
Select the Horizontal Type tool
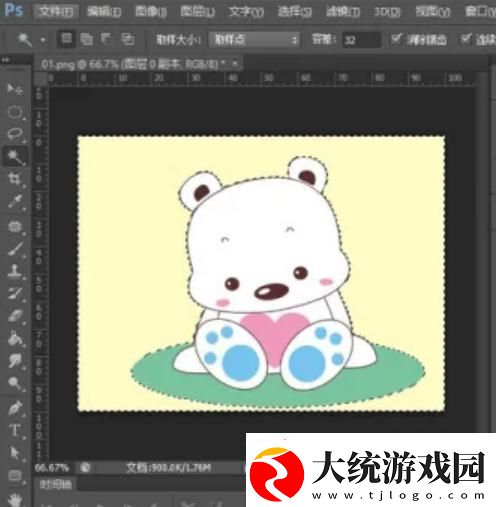15,430
